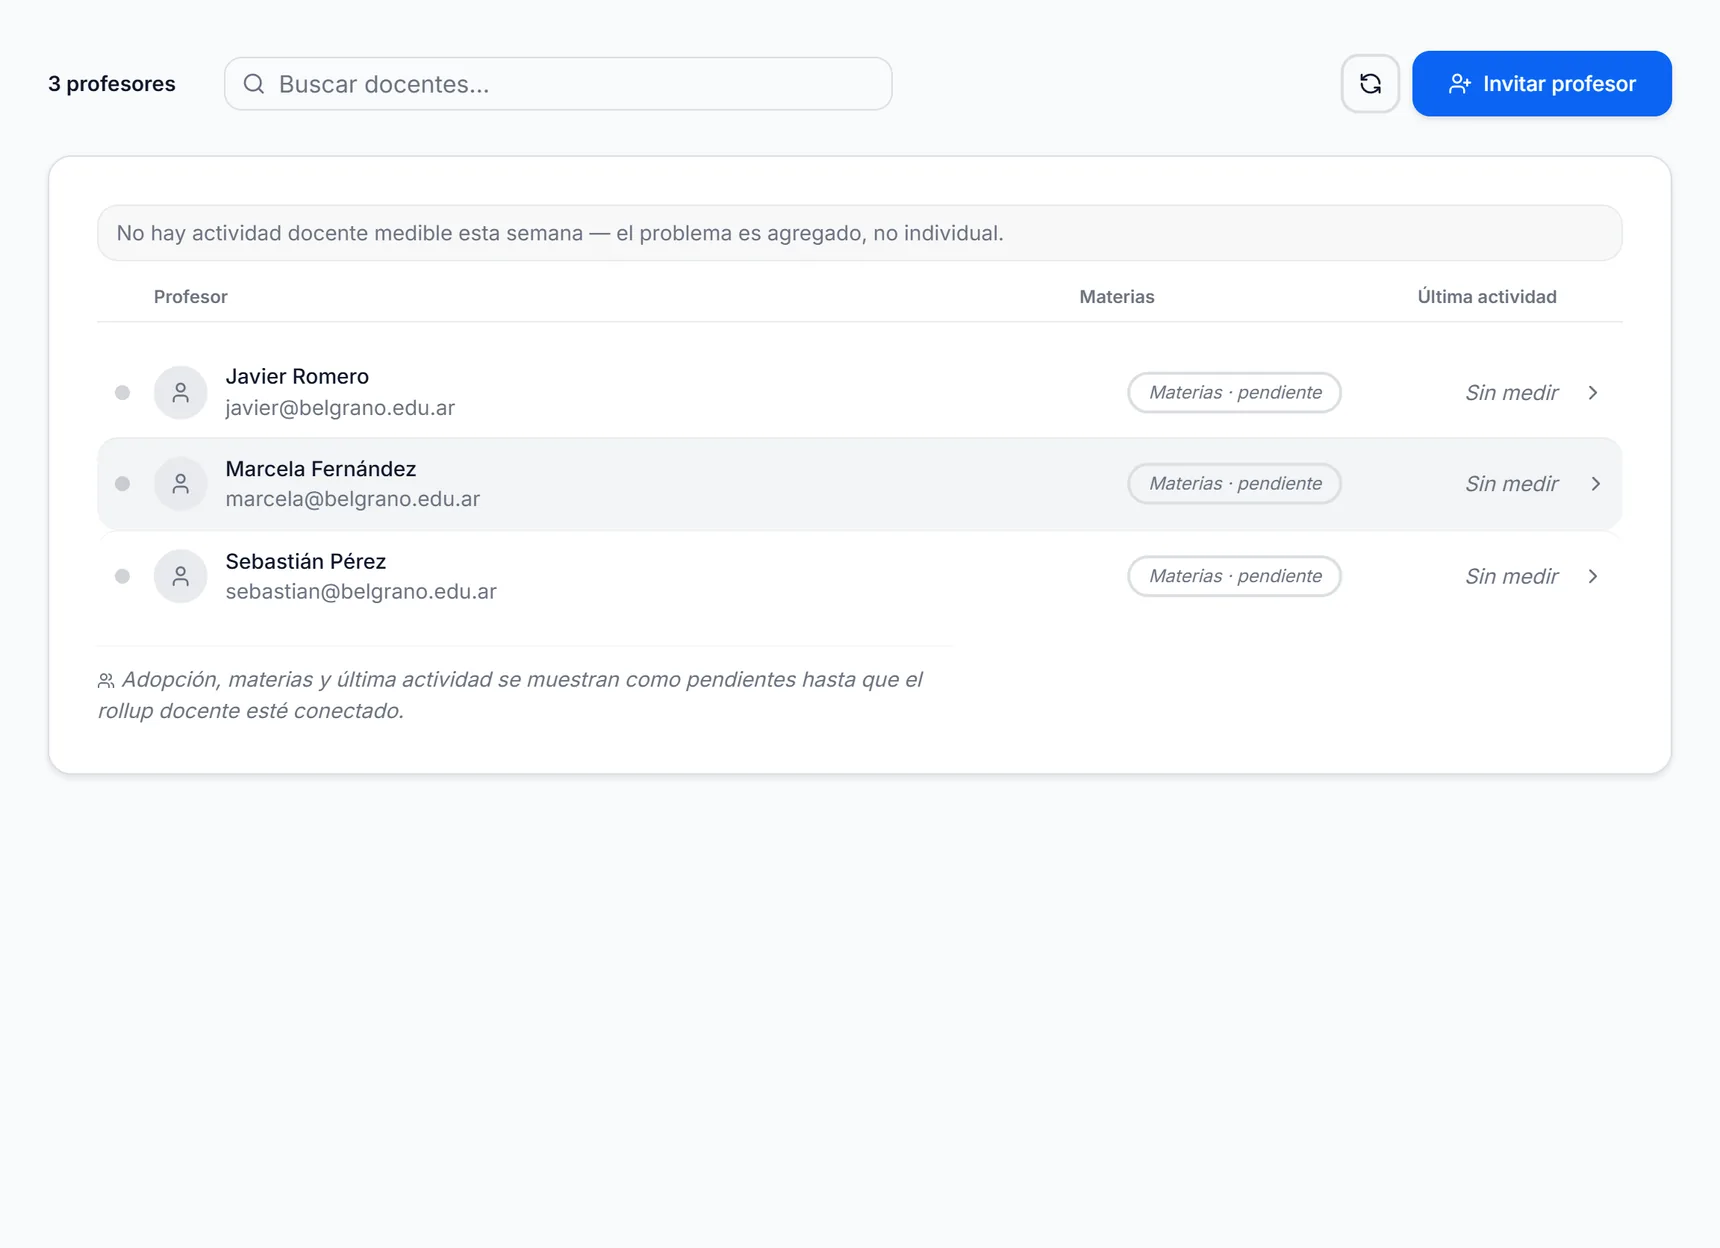Select the name Sebastián Pérez
The image size is (1720, 1248).
tap(306, 561)
